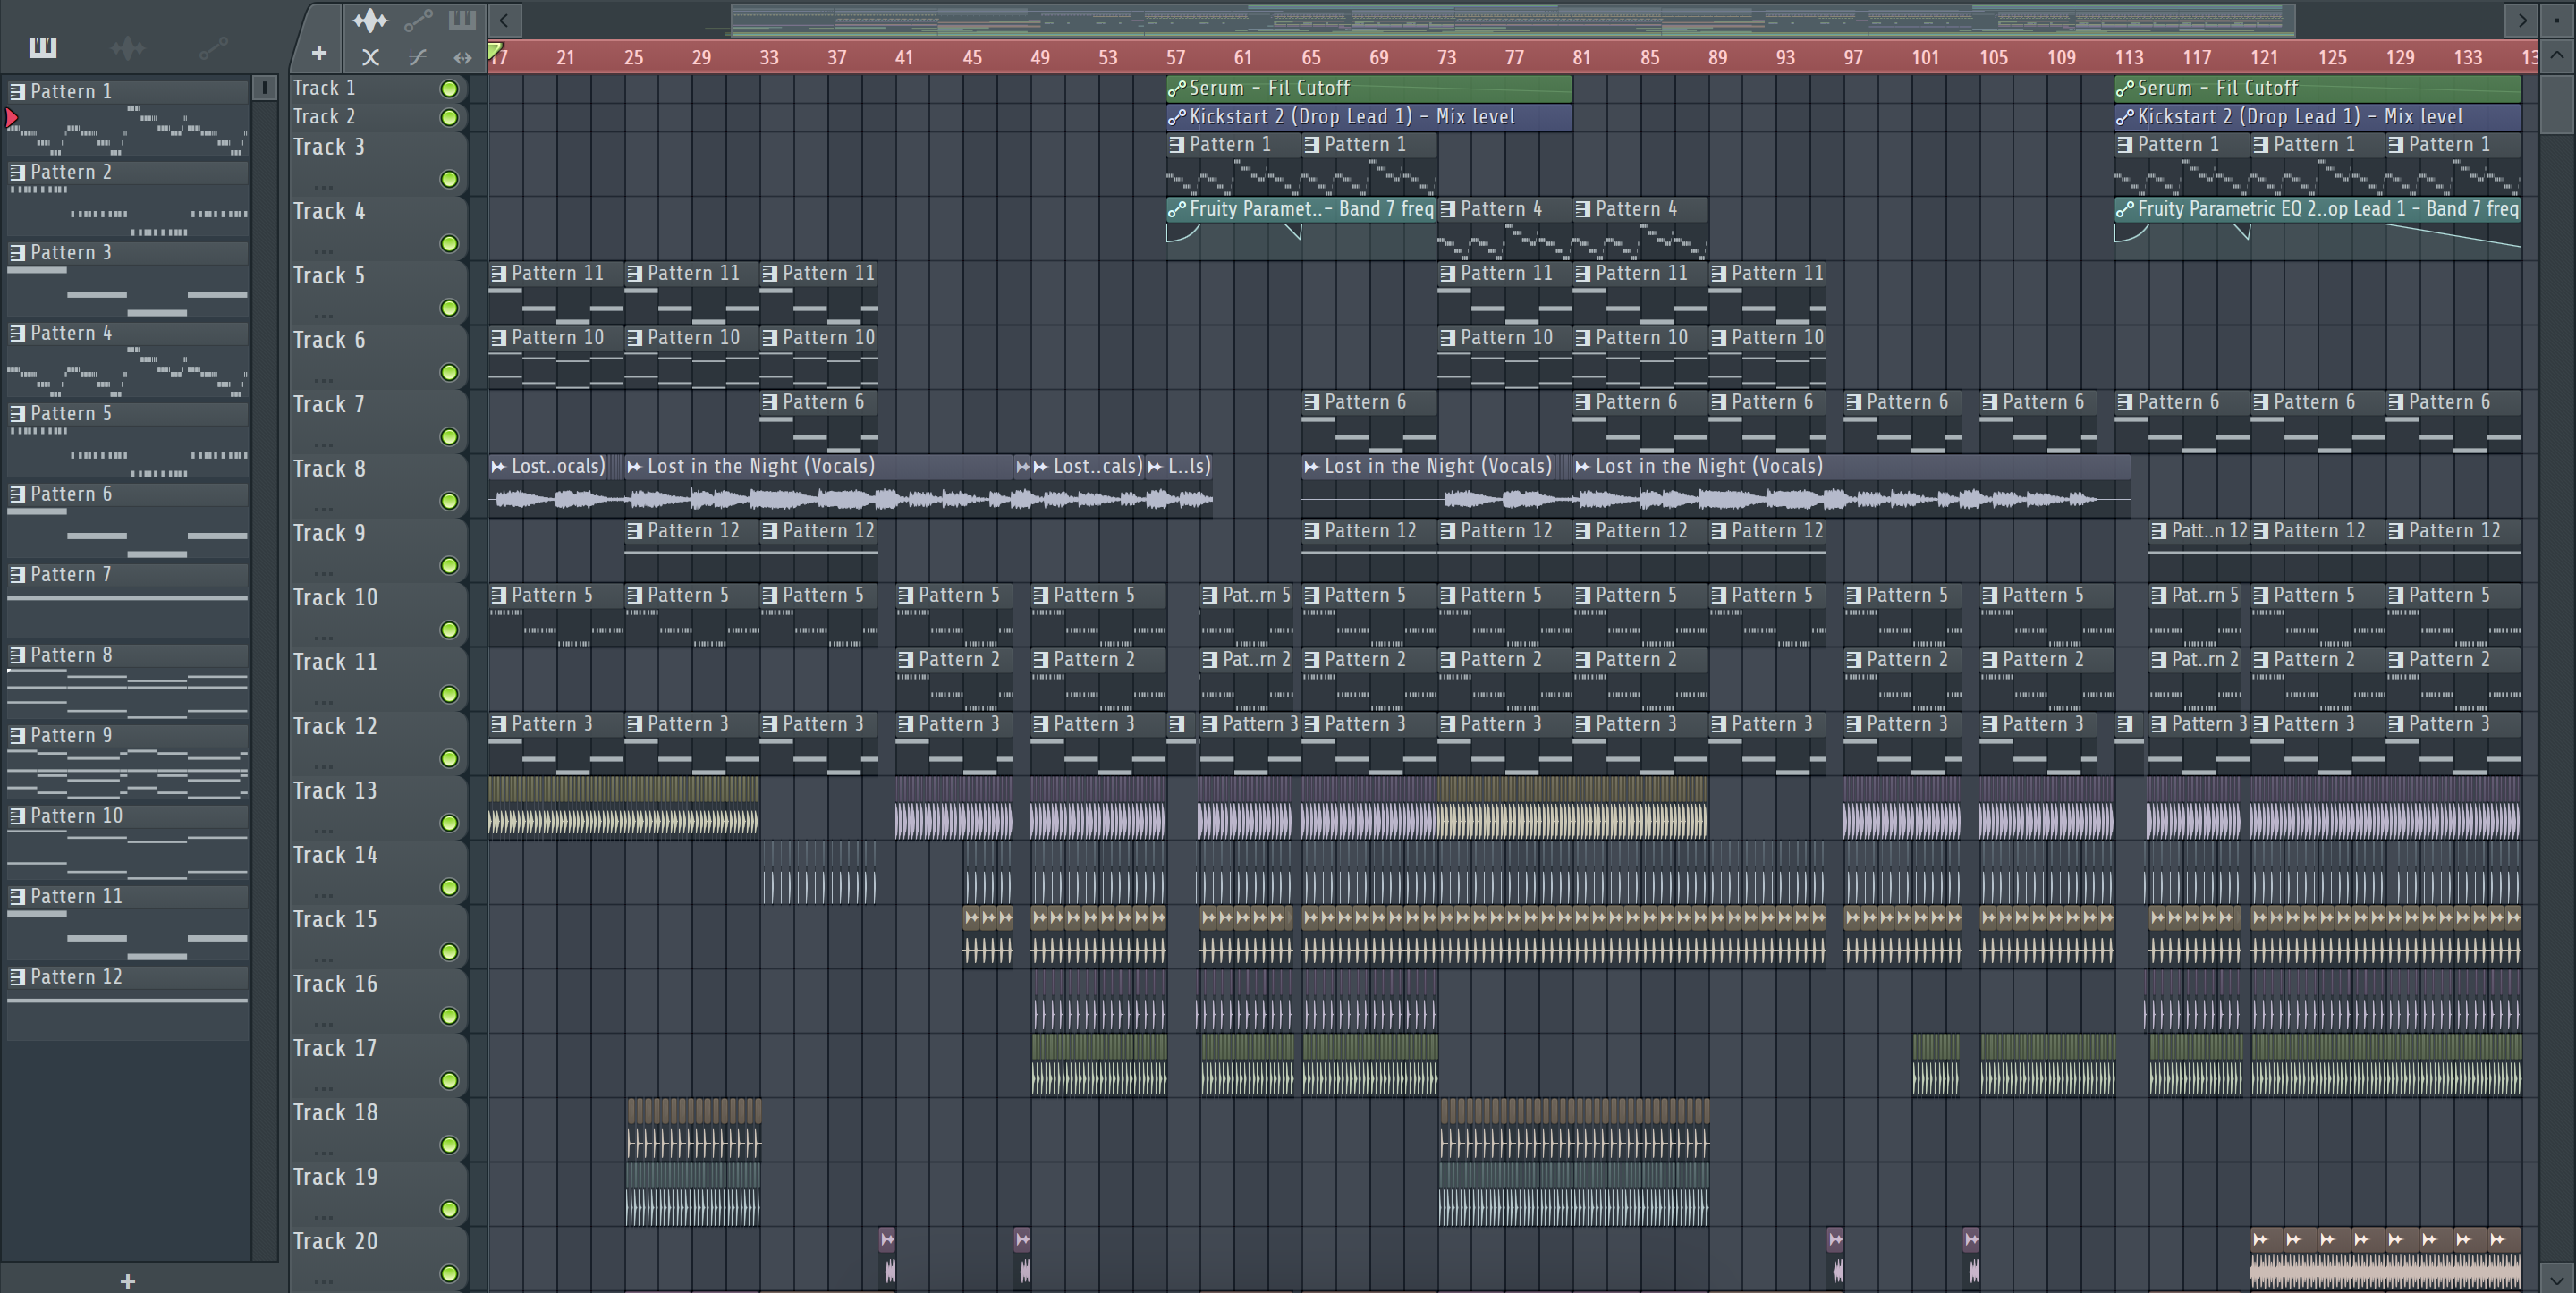Click bar 113 on the timeline ruler
2576x1293 pixels.
point(2129,57)
